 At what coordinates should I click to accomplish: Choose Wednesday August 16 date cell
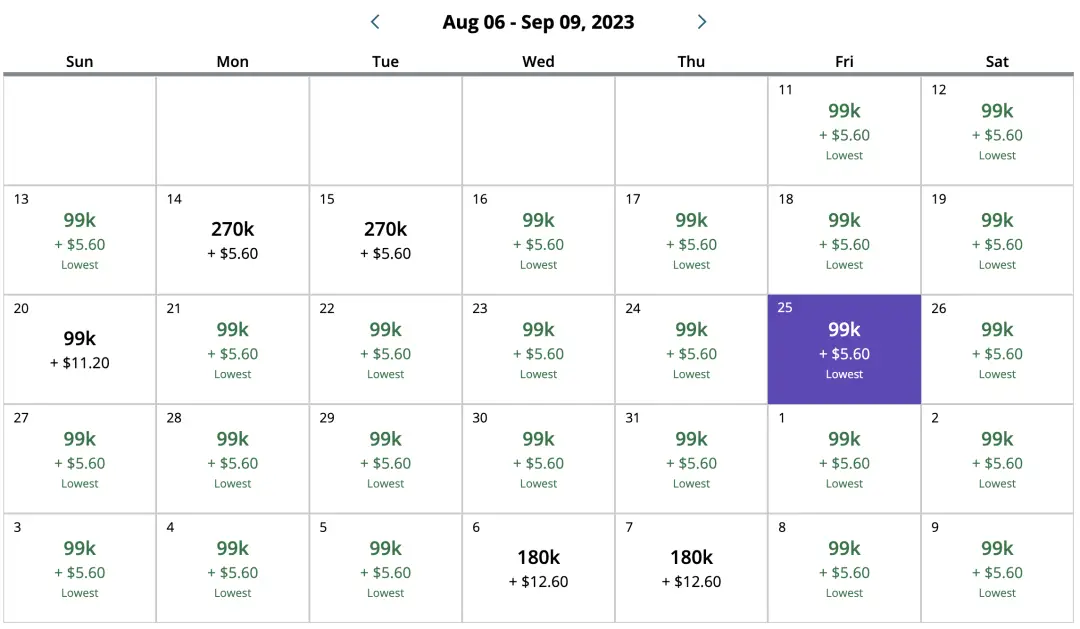538,240
